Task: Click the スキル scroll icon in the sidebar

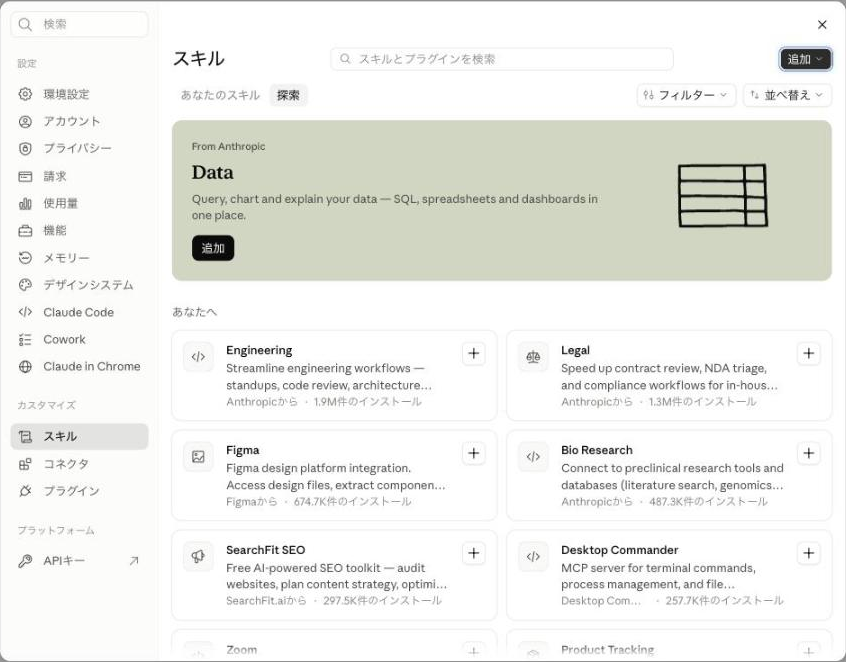Action: coord(25,436)
